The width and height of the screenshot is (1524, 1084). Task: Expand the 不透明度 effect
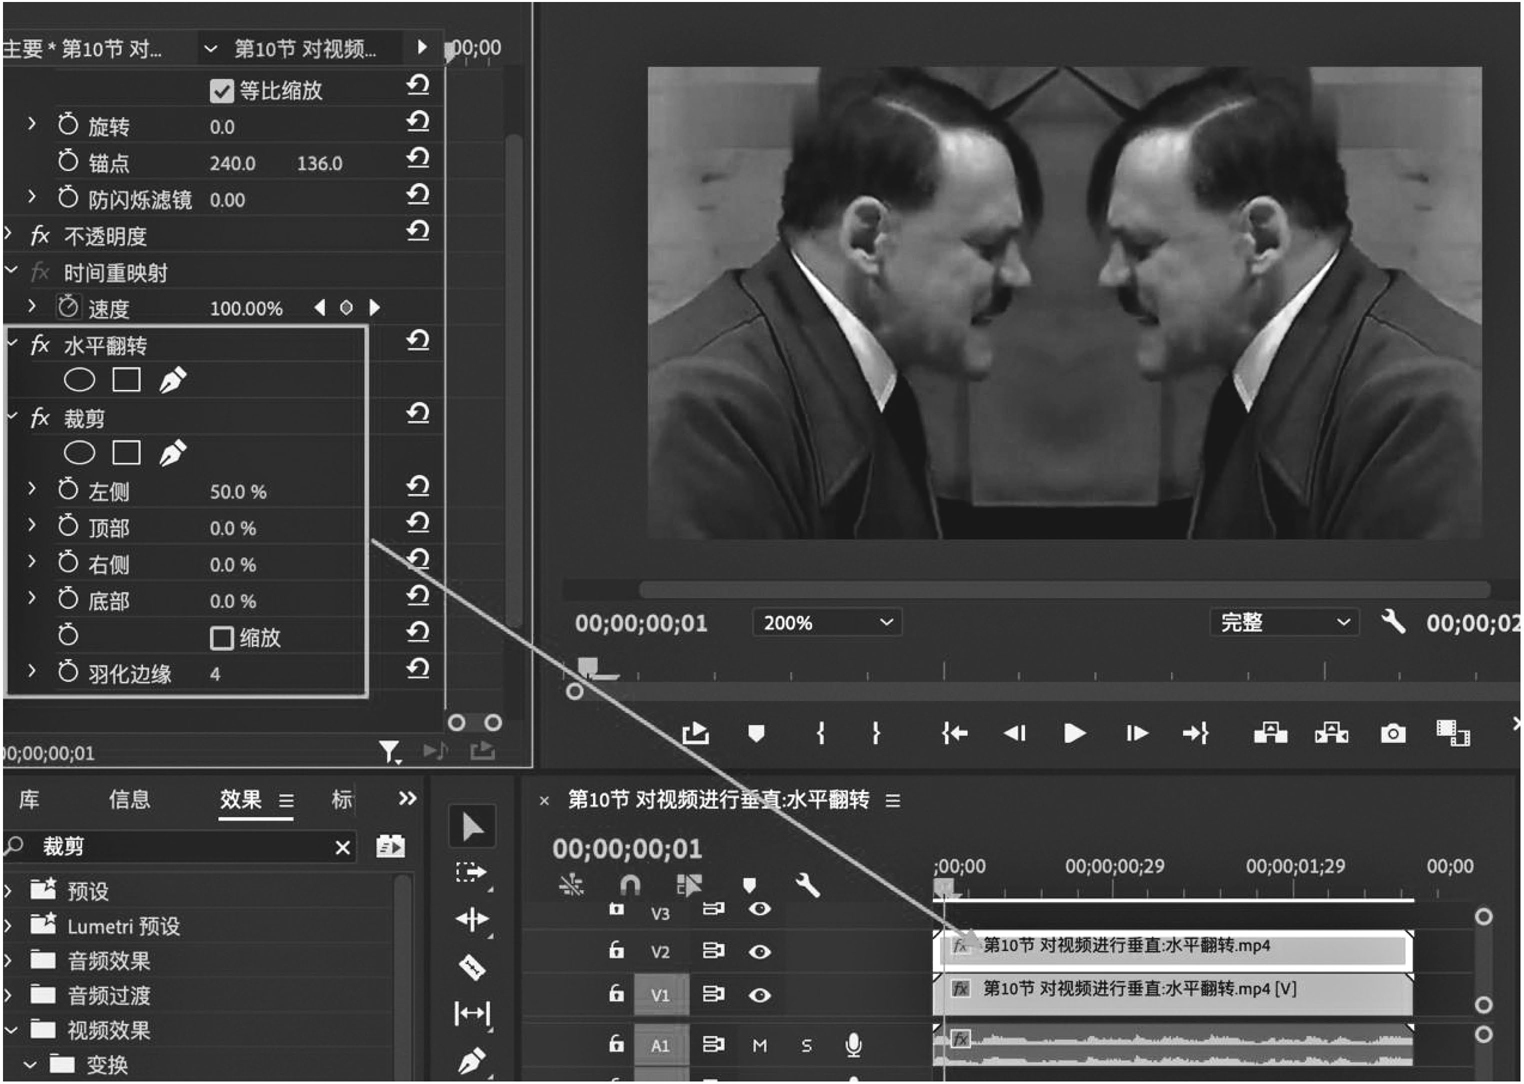click(9, 234)
